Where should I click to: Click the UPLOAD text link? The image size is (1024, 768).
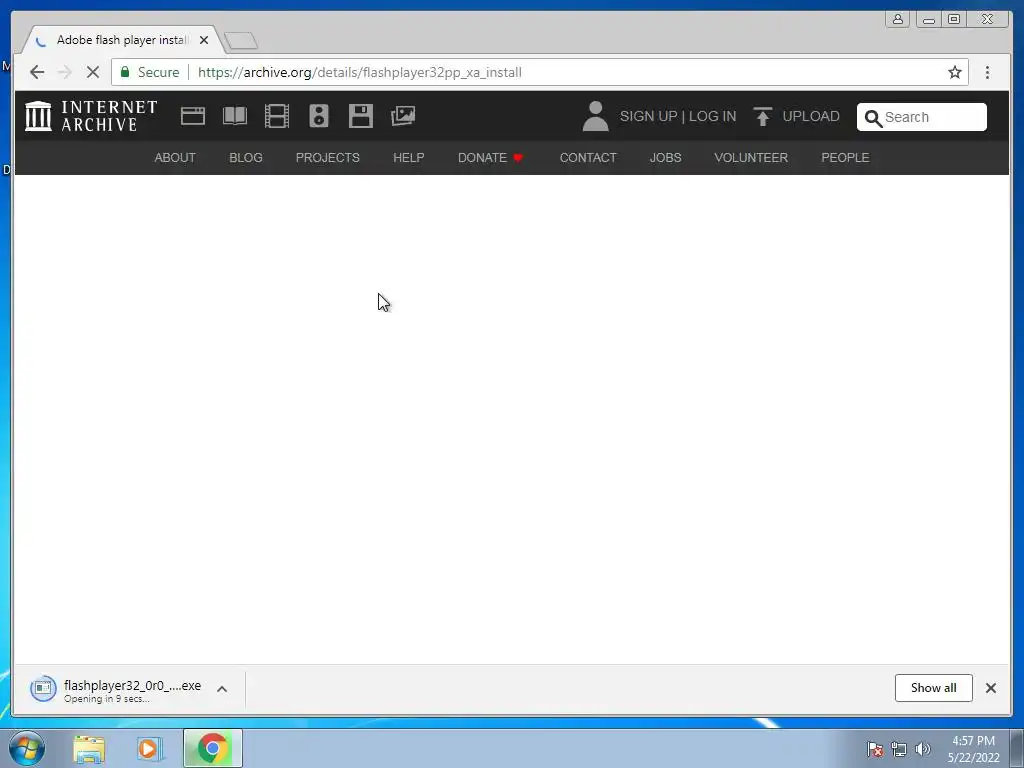811,116
